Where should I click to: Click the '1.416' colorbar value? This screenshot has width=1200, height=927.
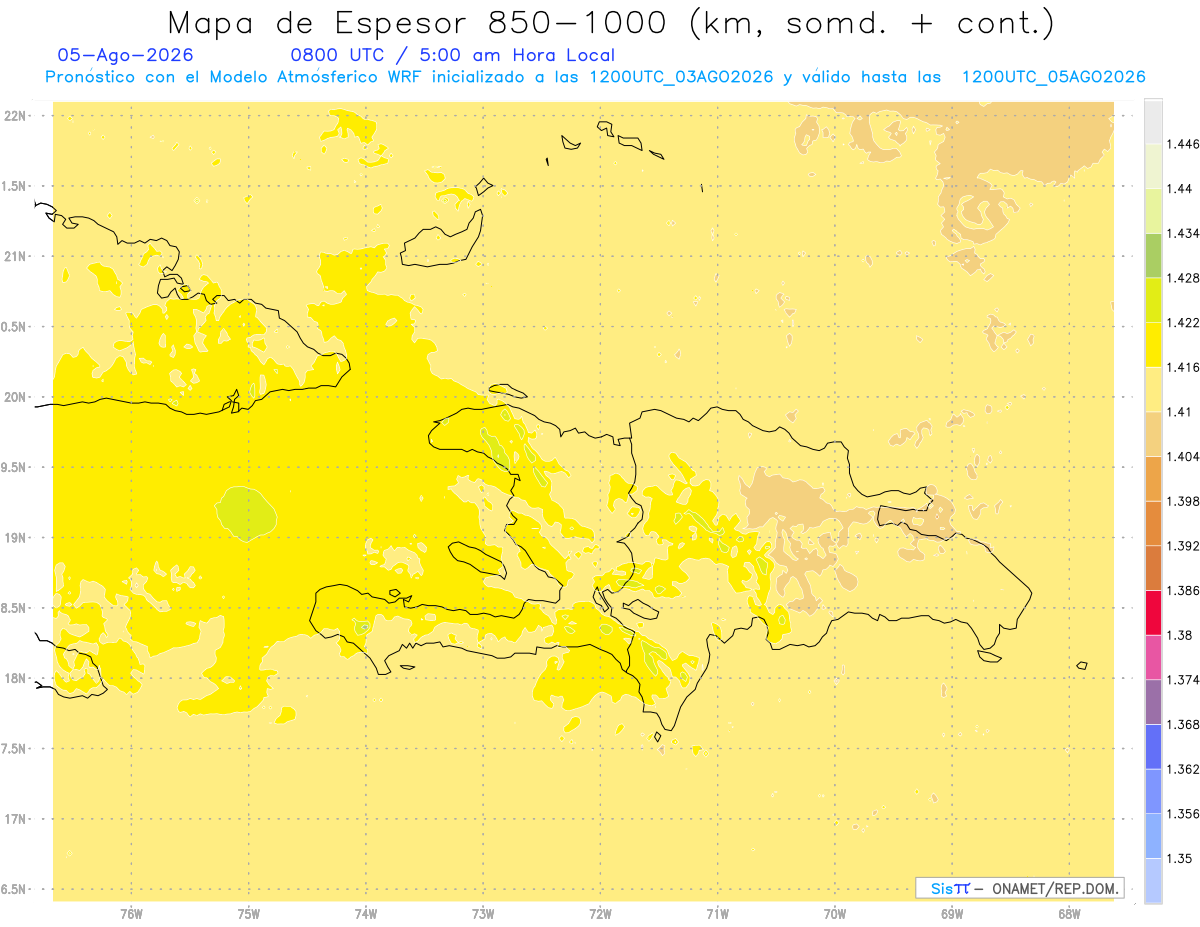click(x=1183, y=367)
